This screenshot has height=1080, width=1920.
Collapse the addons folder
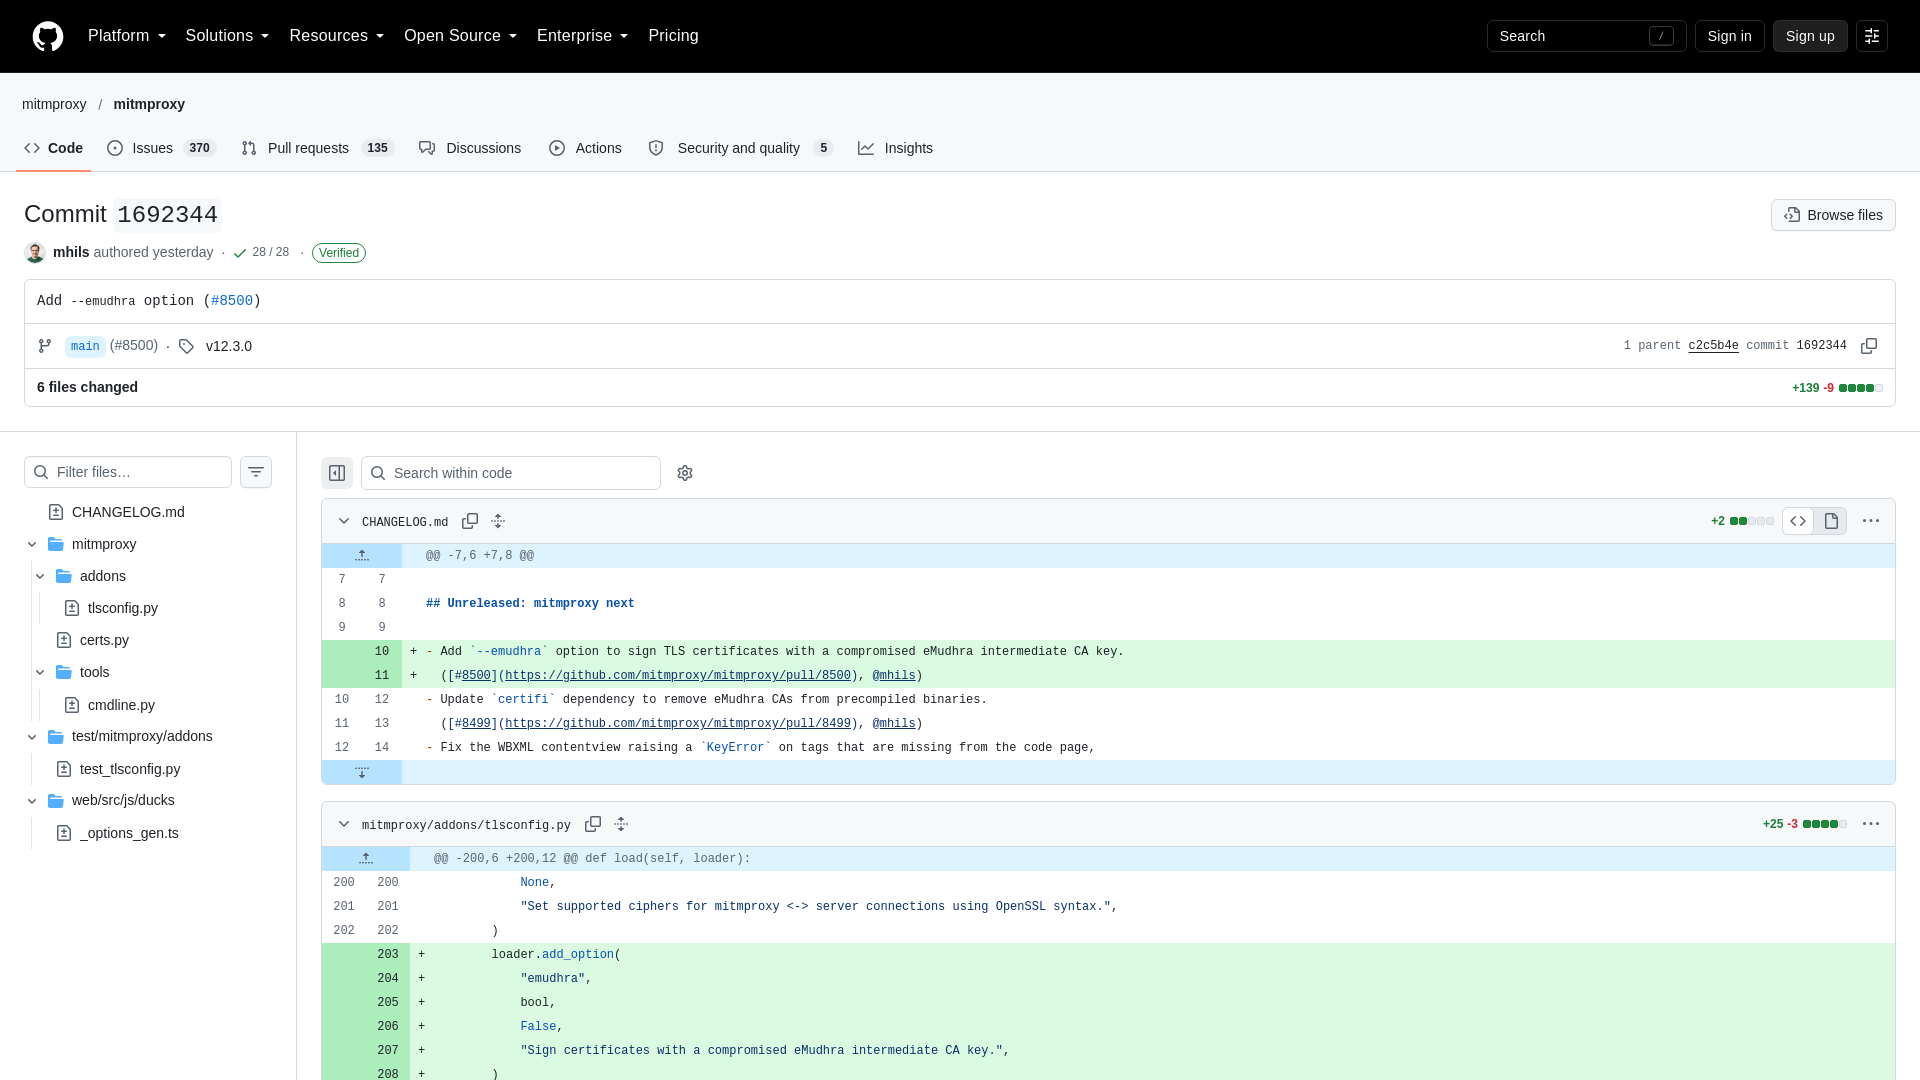(40, 576)
